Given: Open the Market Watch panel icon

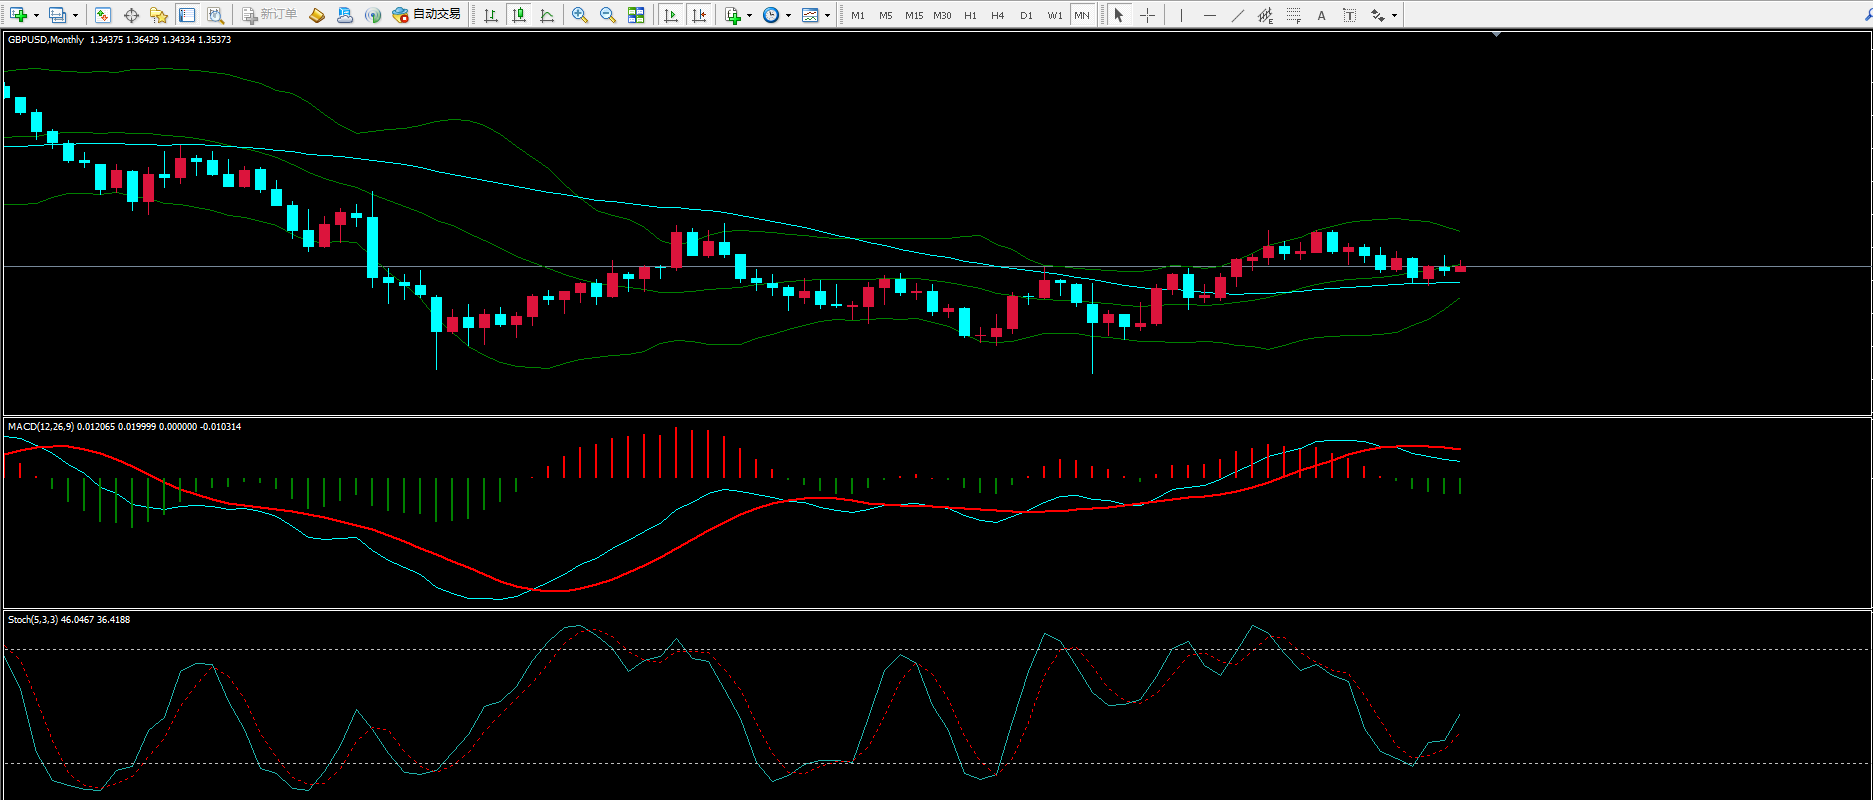Looking at the screenshot, I should pyautogui.click(x=102, y=15).
